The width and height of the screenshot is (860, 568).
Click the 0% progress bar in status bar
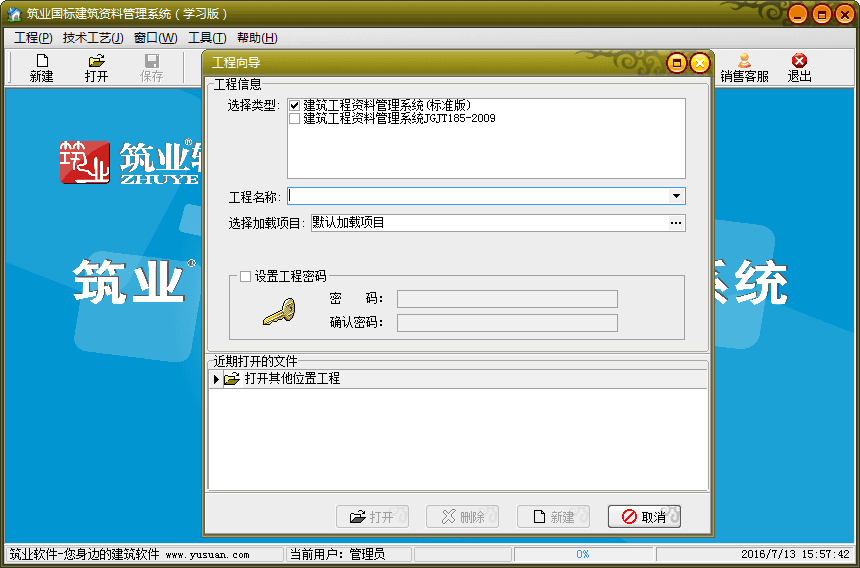583,554
